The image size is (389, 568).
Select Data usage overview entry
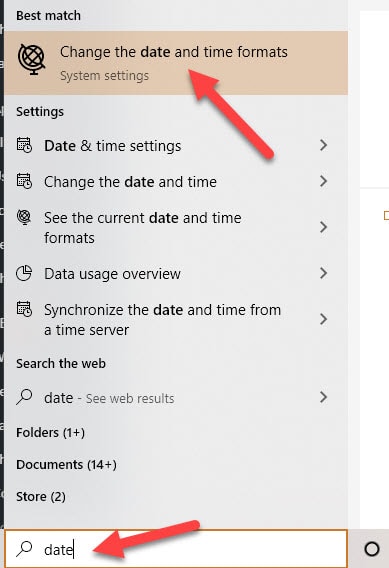[x=176, y=273]
